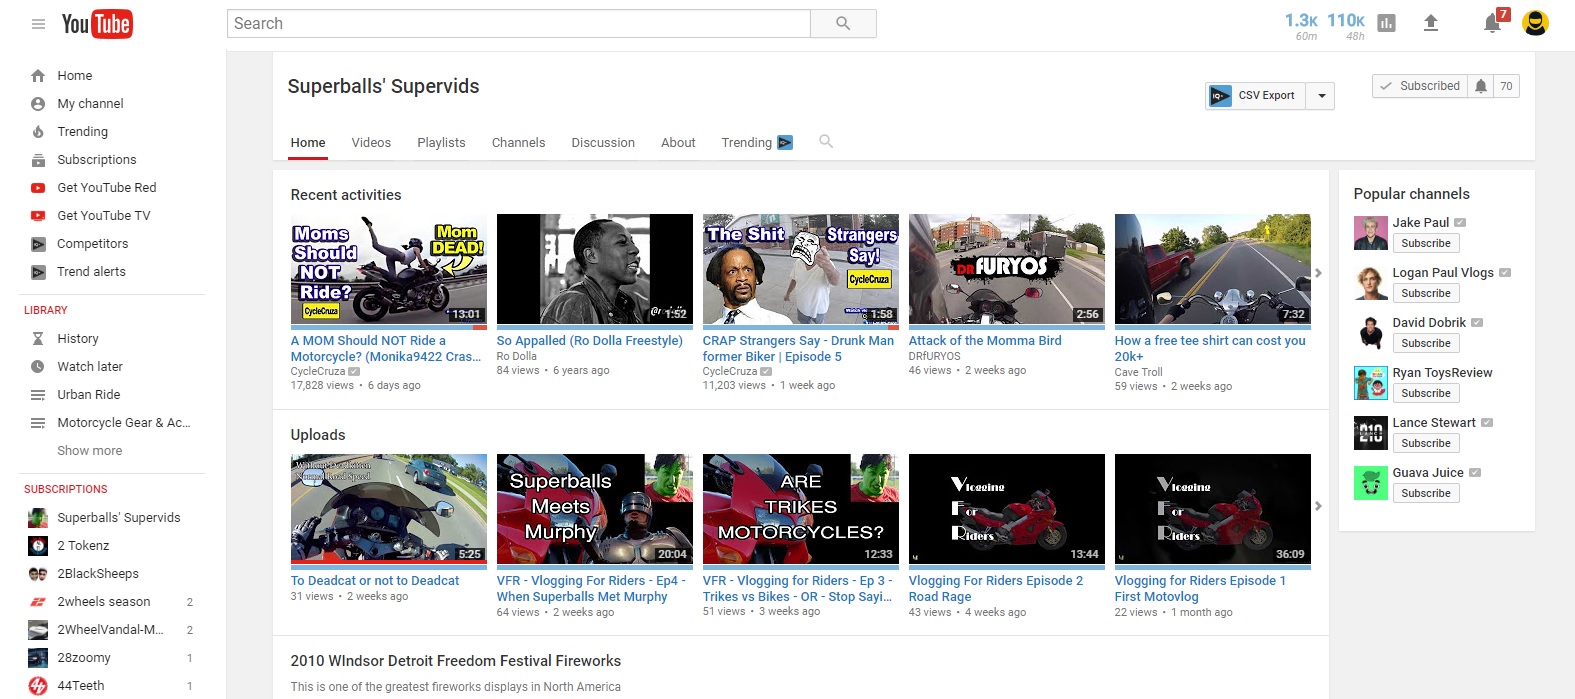Open 'Attack of the Momma Bird' link
The height and width of the screenshot is (699, 1575).
(985, 341)
